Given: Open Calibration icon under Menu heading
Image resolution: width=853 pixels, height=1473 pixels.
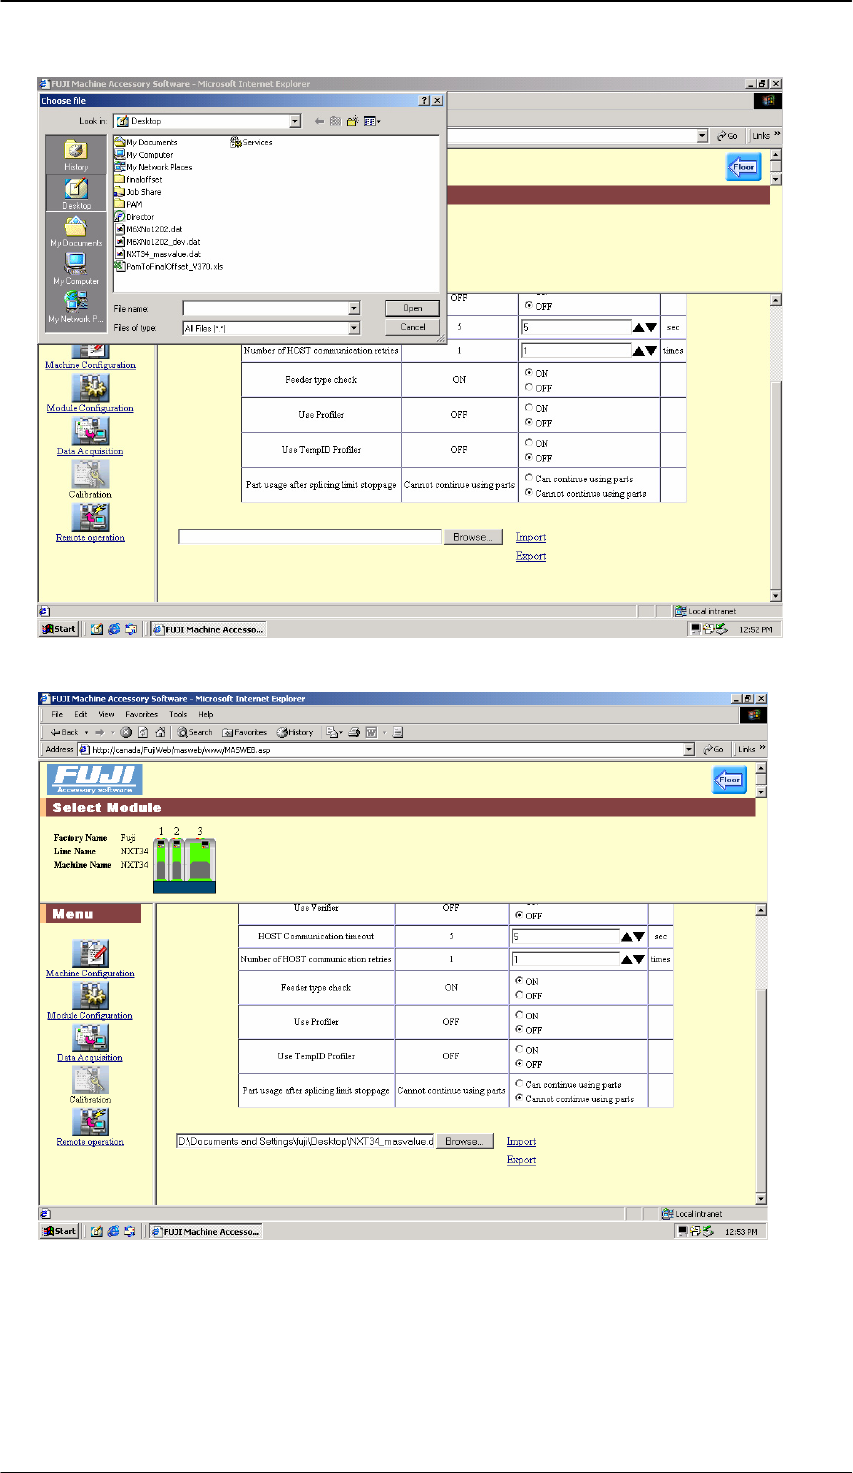Looking at the screenshot, I should coord(90,1080).
